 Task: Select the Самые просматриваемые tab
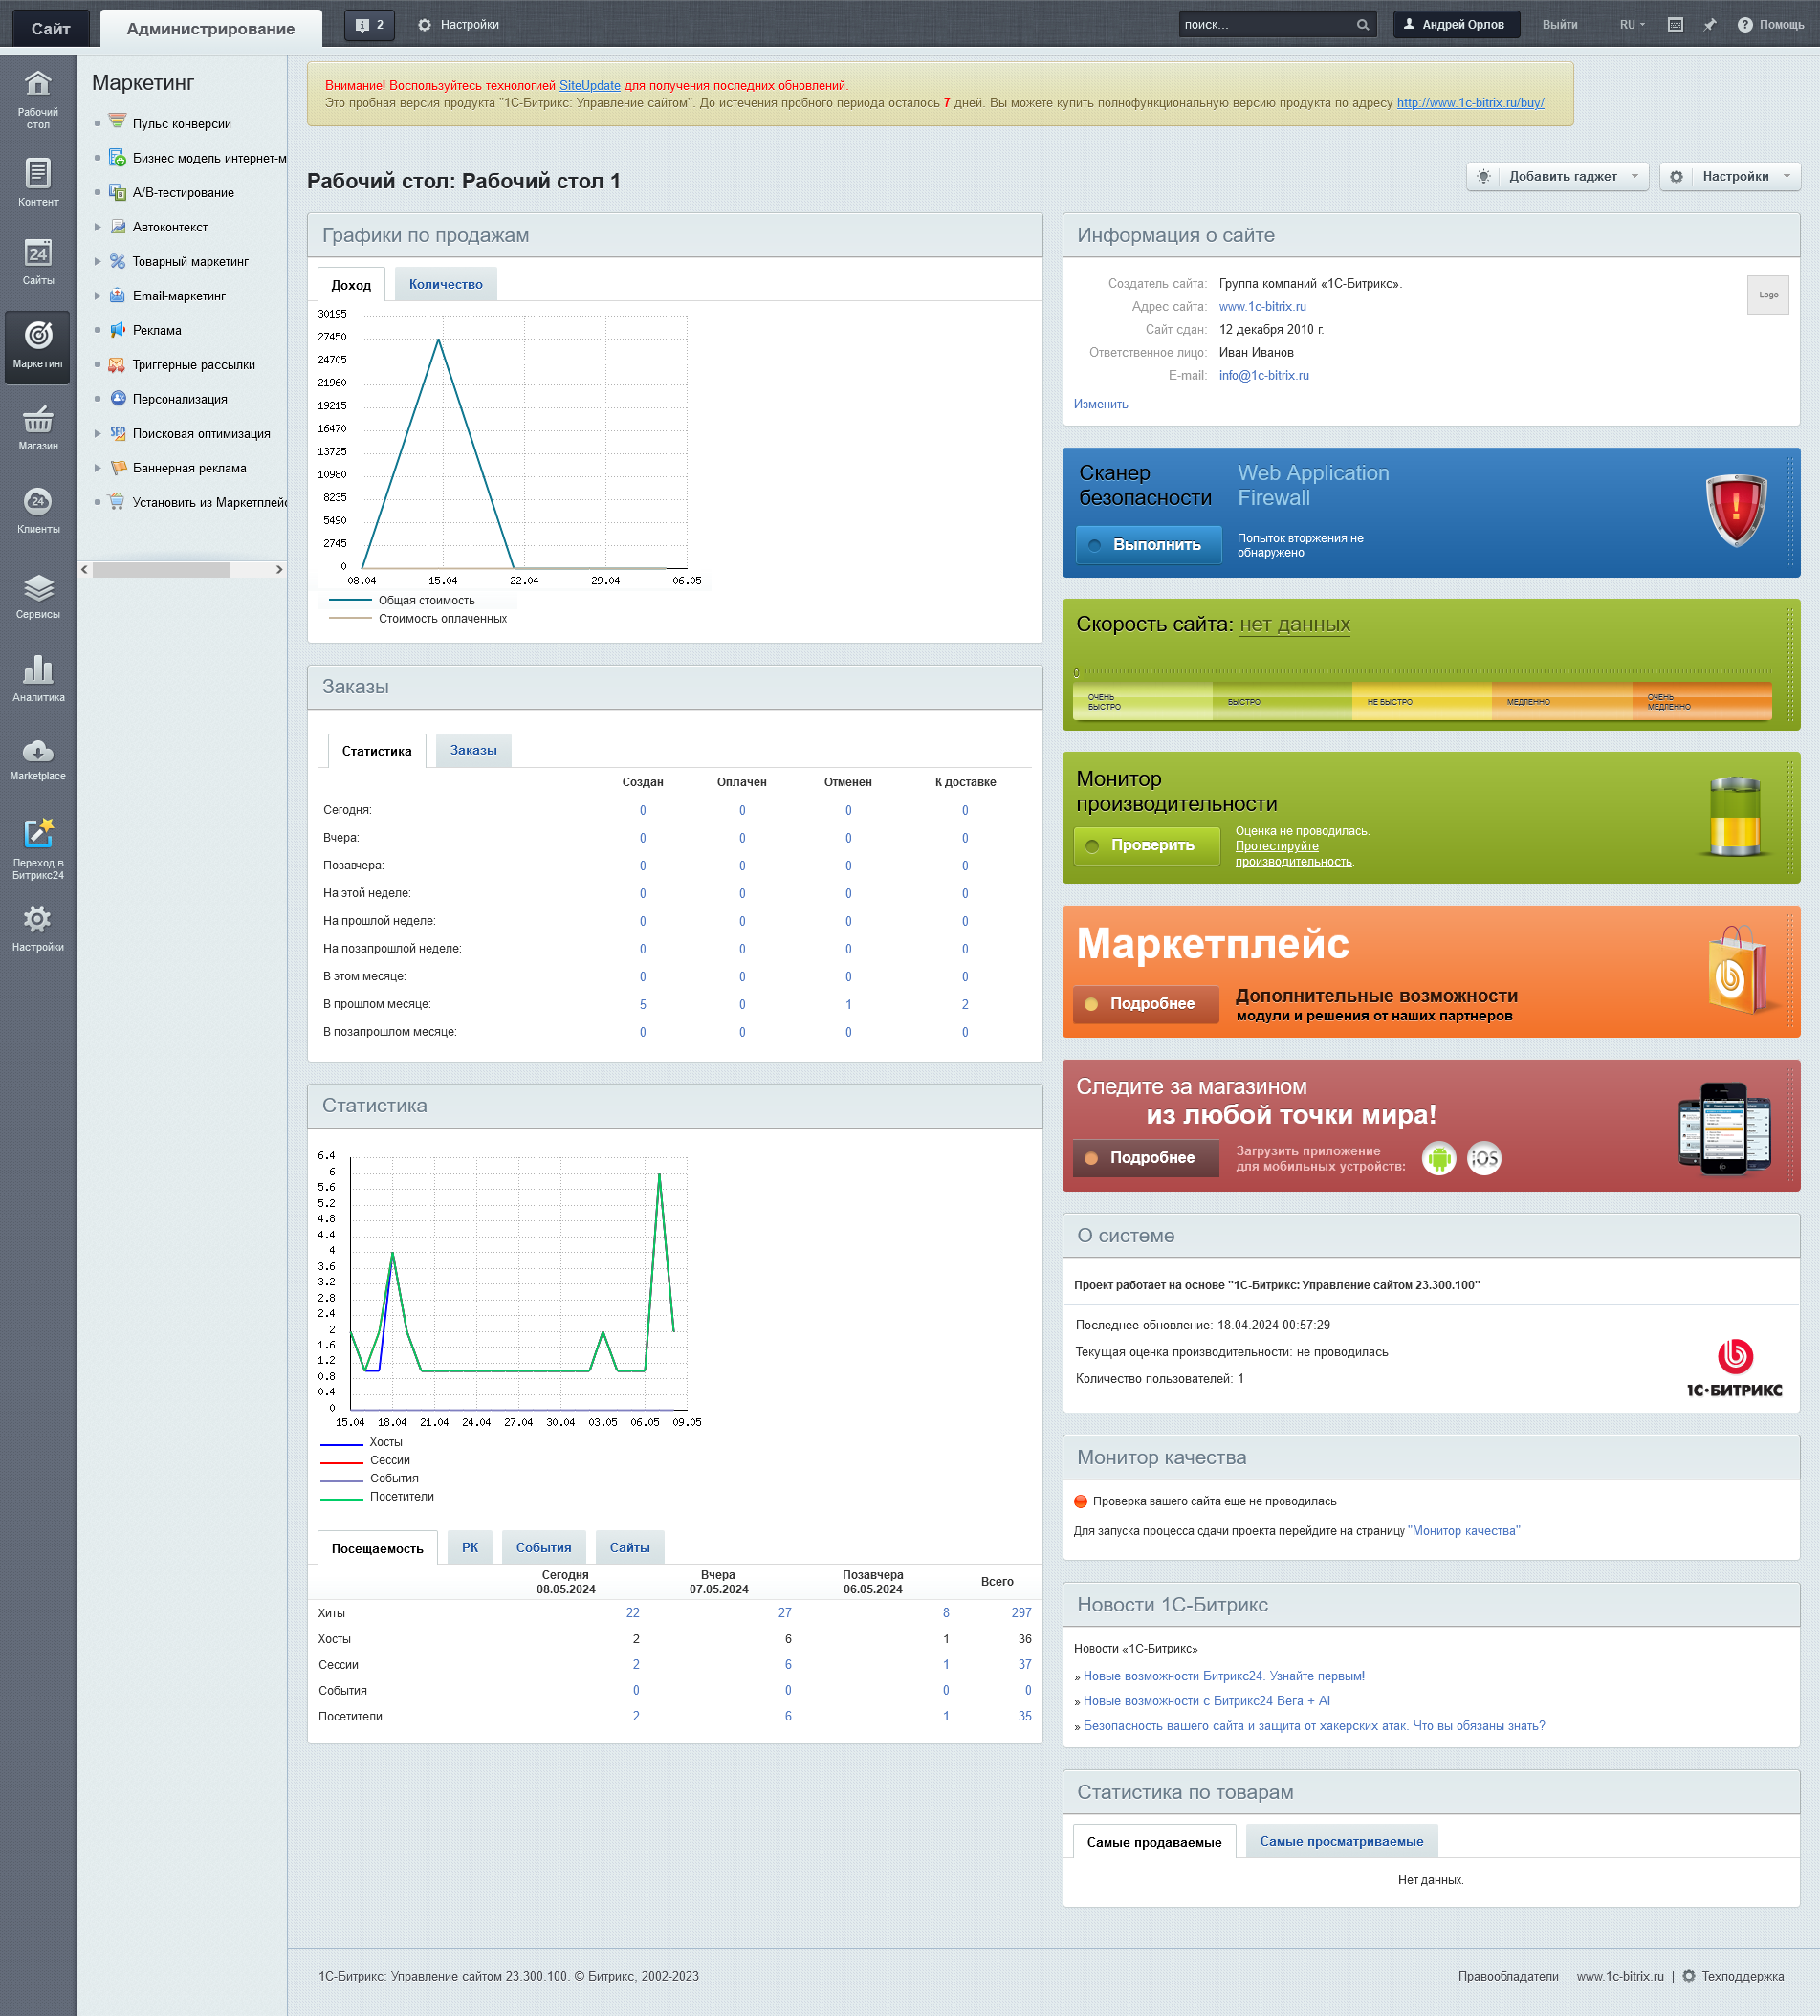1341,1842
